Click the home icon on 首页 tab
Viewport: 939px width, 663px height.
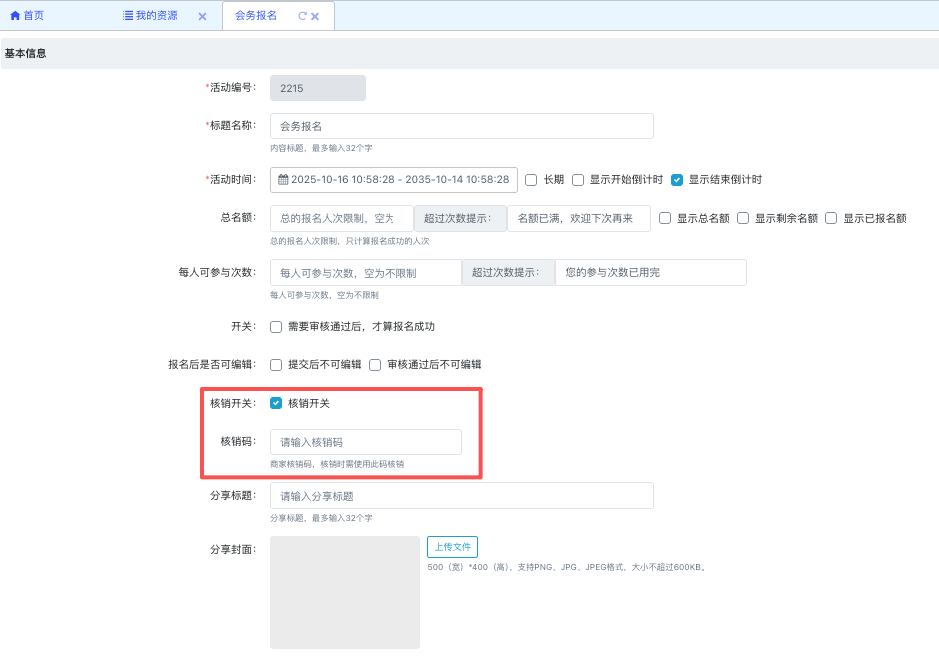15,16
